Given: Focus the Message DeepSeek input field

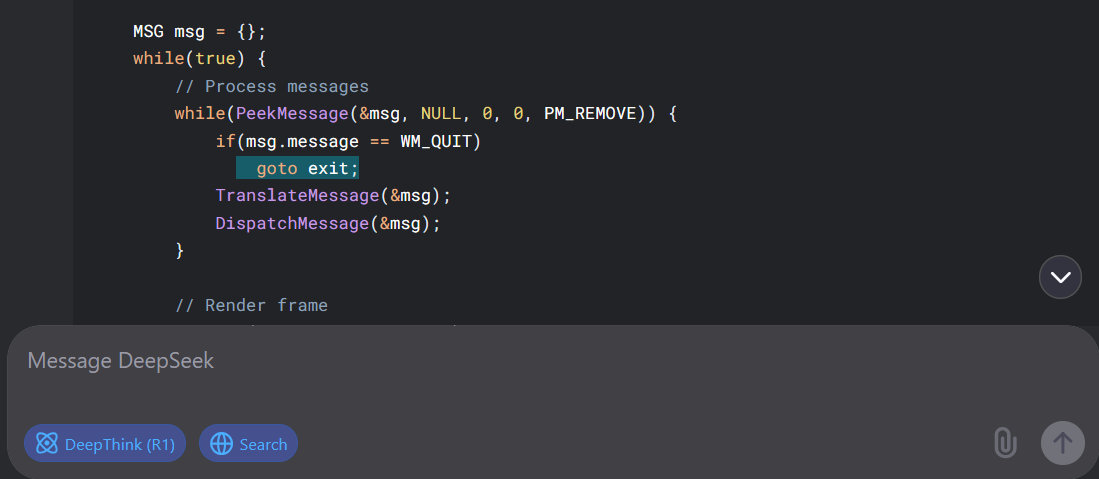Looking at the screenshot, I should 491,371.
